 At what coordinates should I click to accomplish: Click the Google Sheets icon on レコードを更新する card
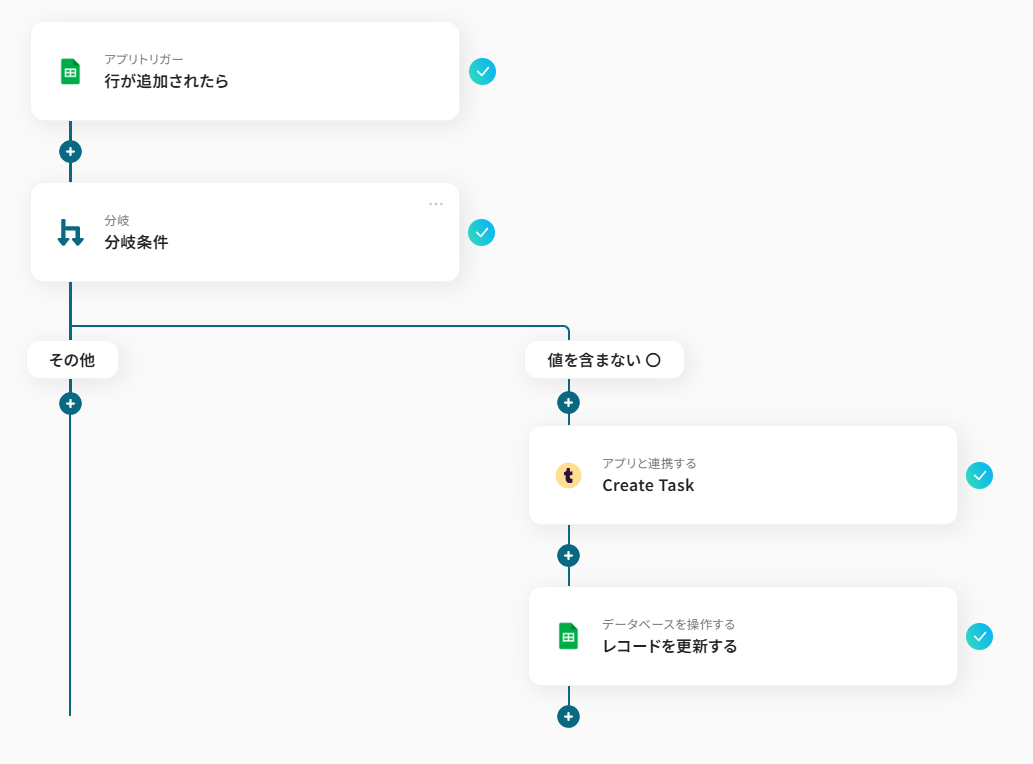(568, 636)
